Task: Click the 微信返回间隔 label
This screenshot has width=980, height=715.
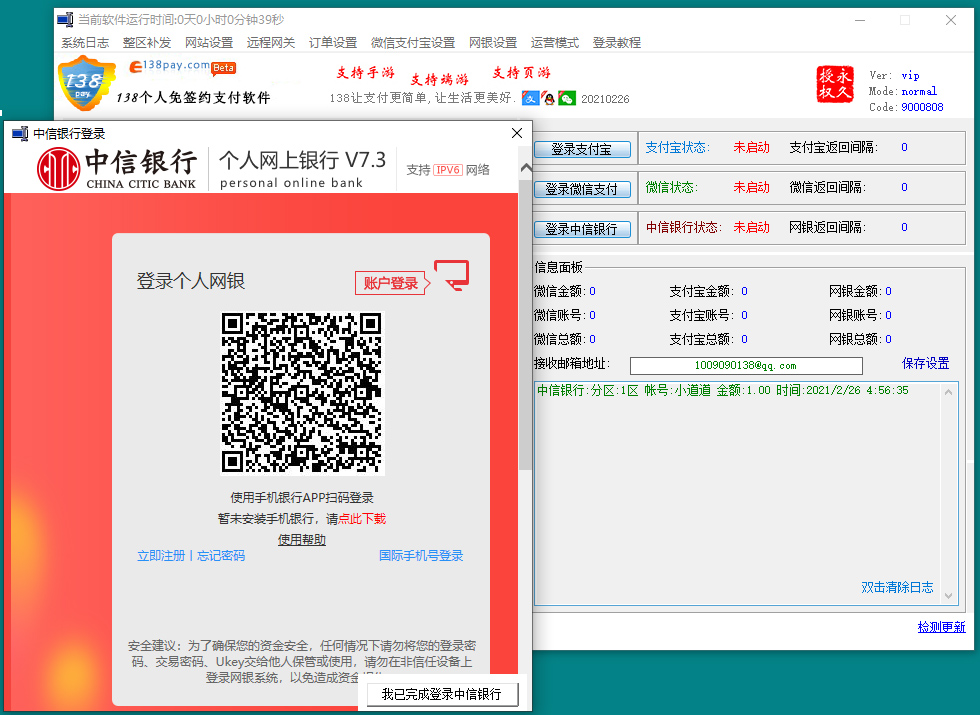Action: pos(828,188)
